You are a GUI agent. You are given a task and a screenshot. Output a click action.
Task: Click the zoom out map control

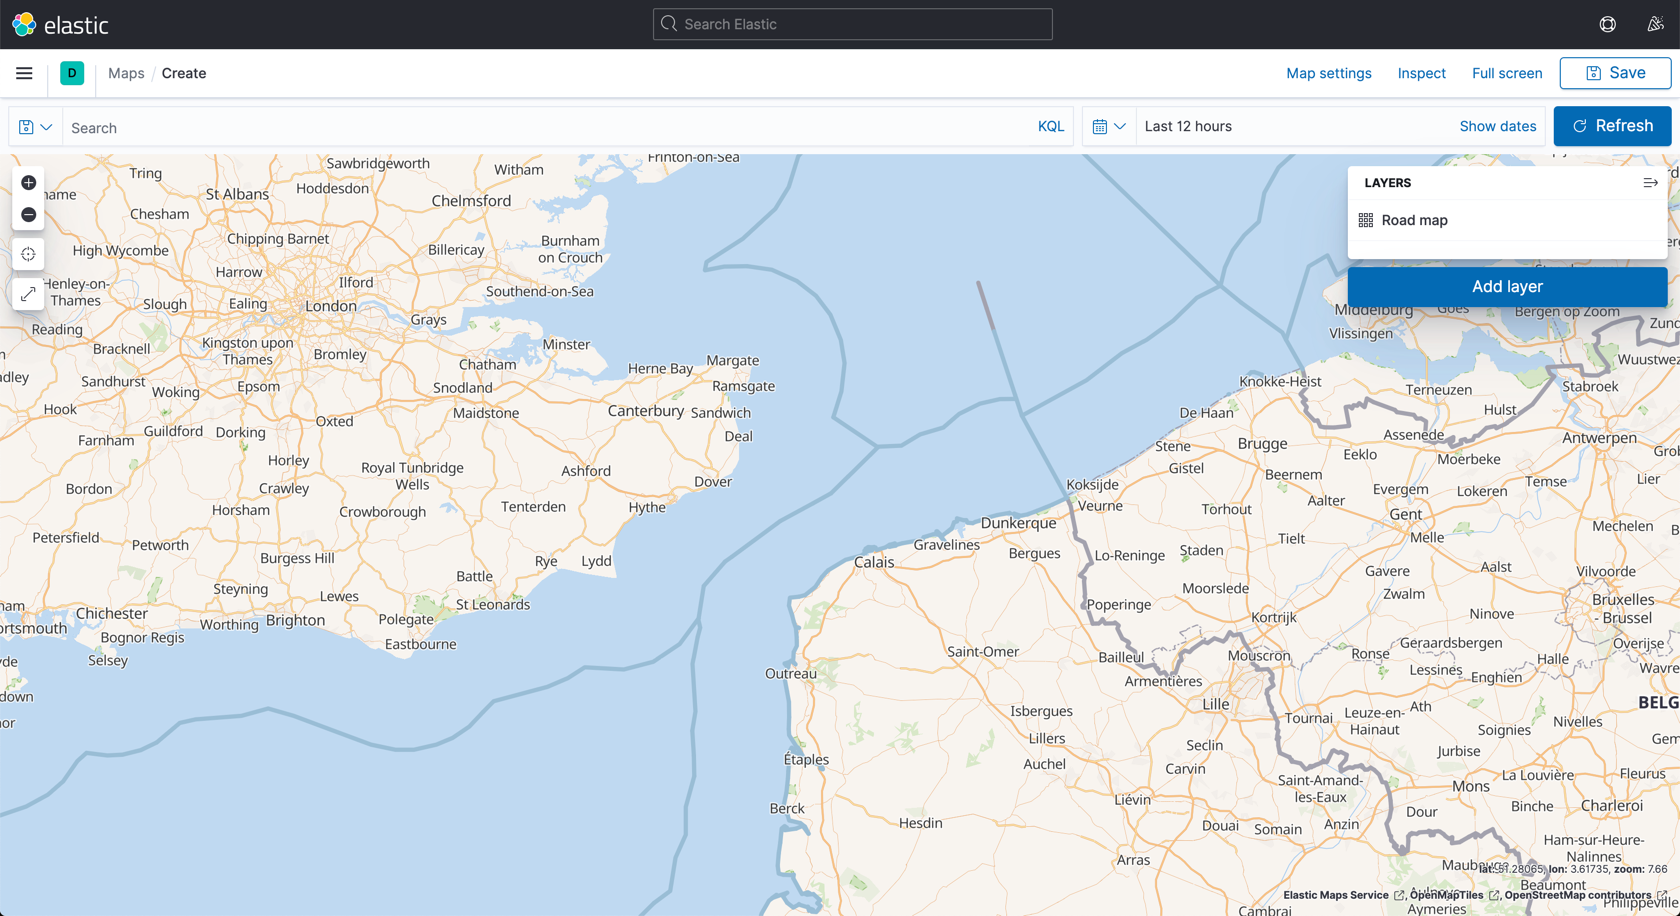pyautogui.click(x=28, y=214)
